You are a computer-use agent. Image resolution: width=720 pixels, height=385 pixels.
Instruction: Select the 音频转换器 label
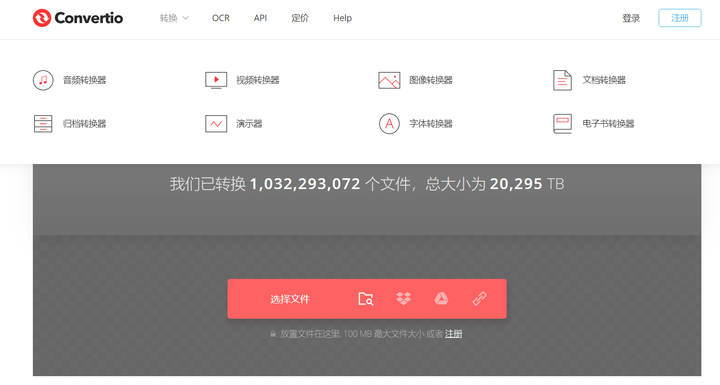84,80
